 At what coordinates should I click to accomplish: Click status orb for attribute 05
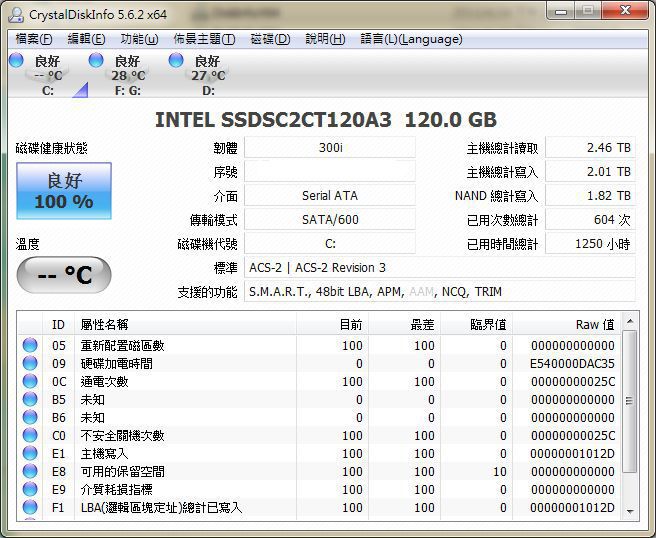pos(30,345)
